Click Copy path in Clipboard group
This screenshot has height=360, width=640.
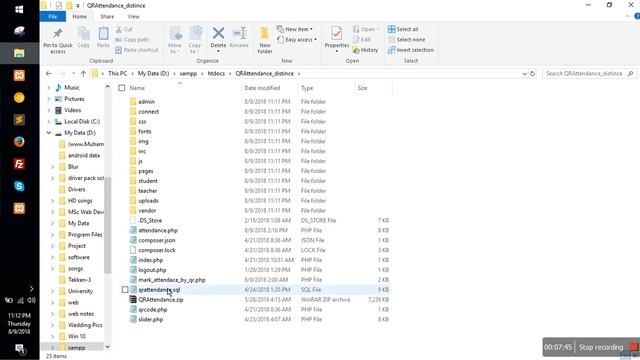click(132, 40)
